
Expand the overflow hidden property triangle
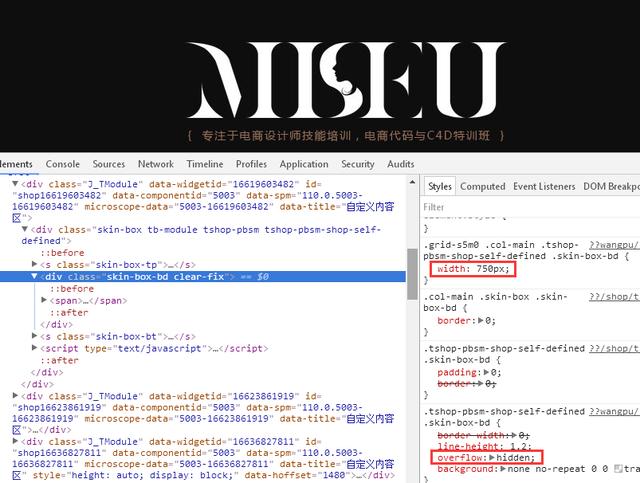[492, 458]
